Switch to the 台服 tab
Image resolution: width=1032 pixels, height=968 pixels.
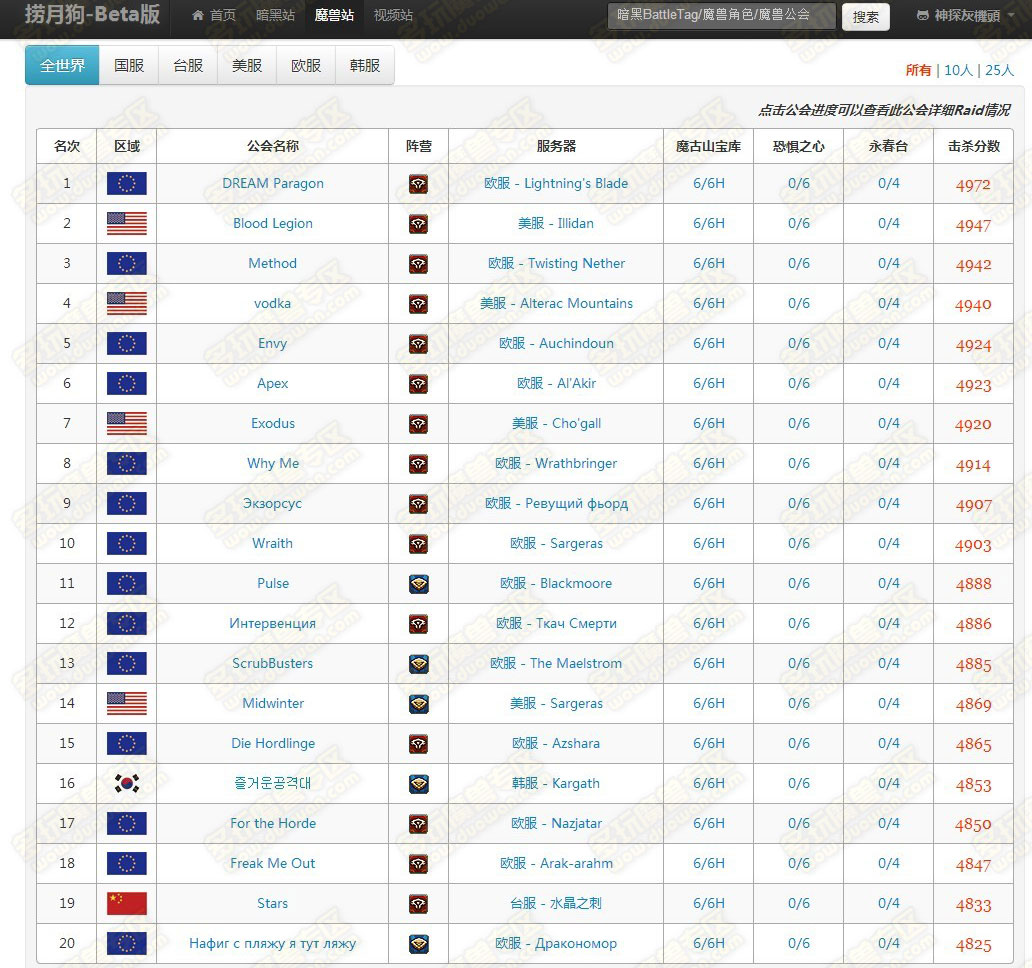[188, 65]
